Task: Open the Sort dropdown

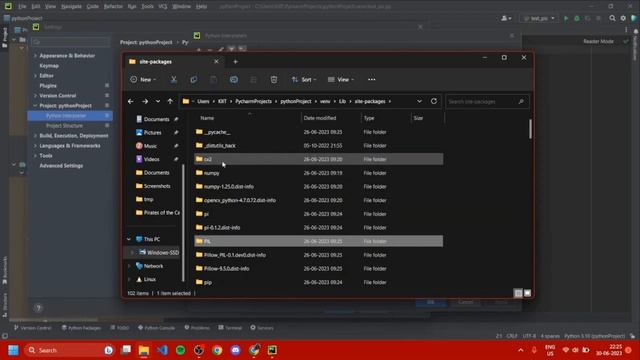Action: click(x=304, y=80)
